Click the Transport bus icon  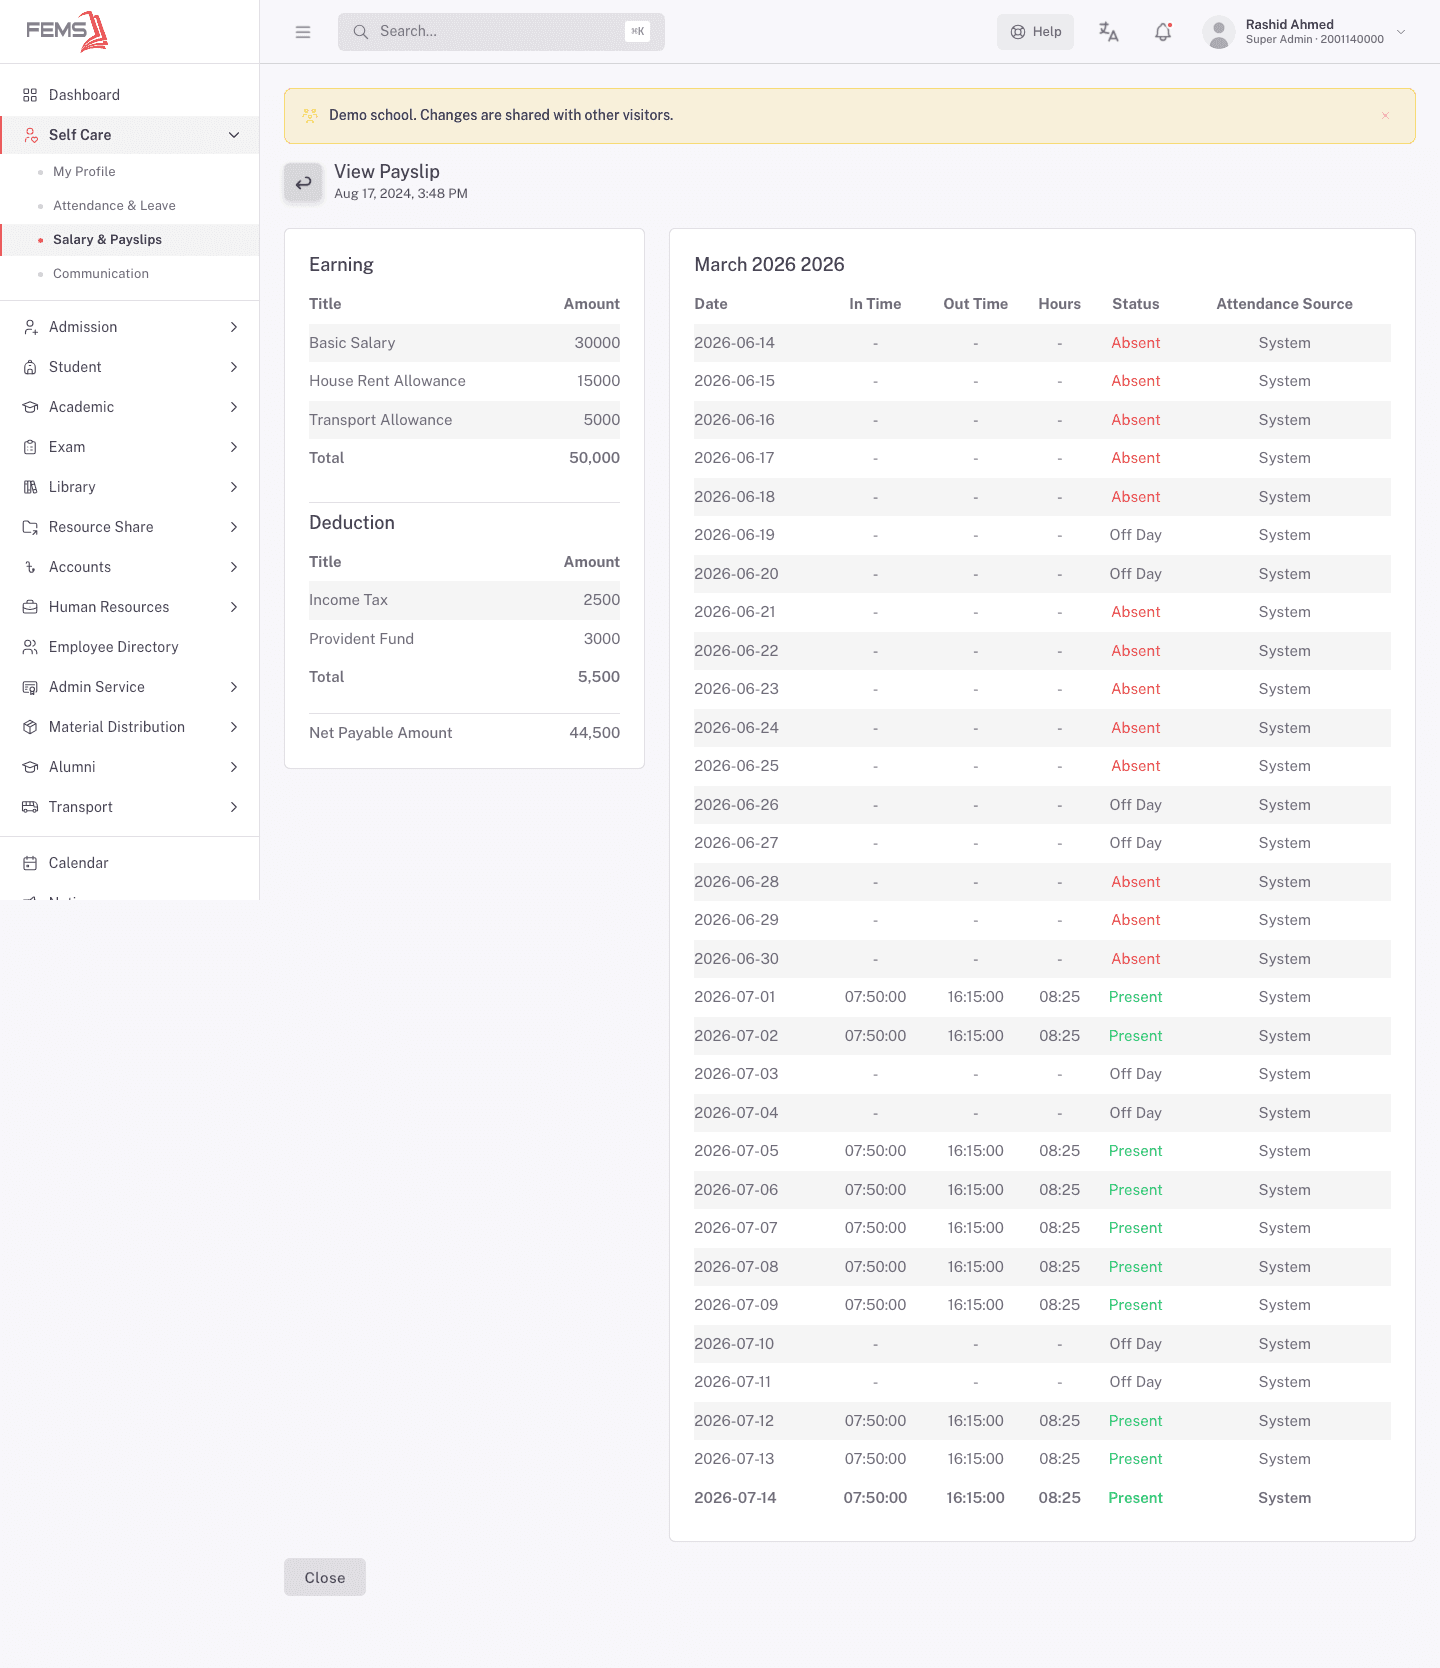tap(30, 807)
